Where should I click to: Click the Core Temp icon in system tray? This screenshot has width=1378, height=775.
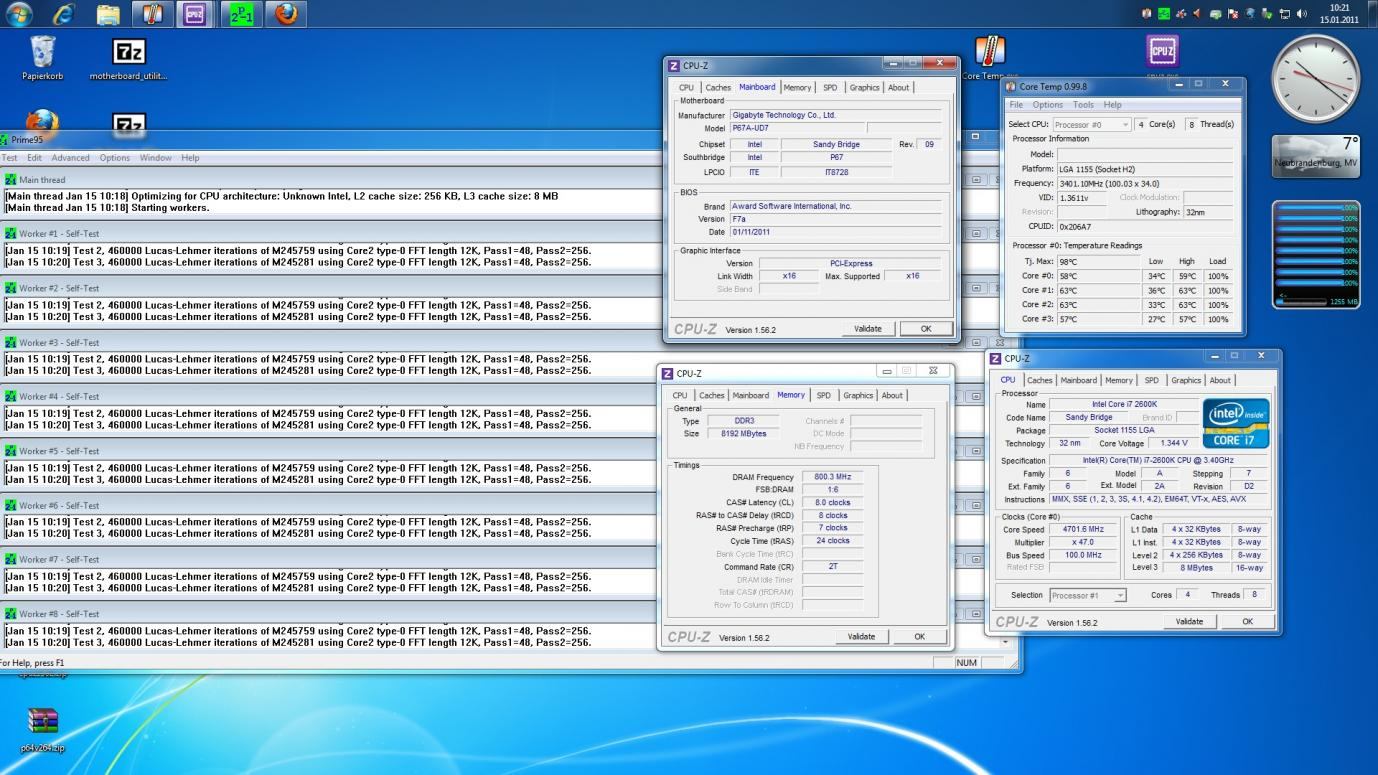pos(1146,14)
